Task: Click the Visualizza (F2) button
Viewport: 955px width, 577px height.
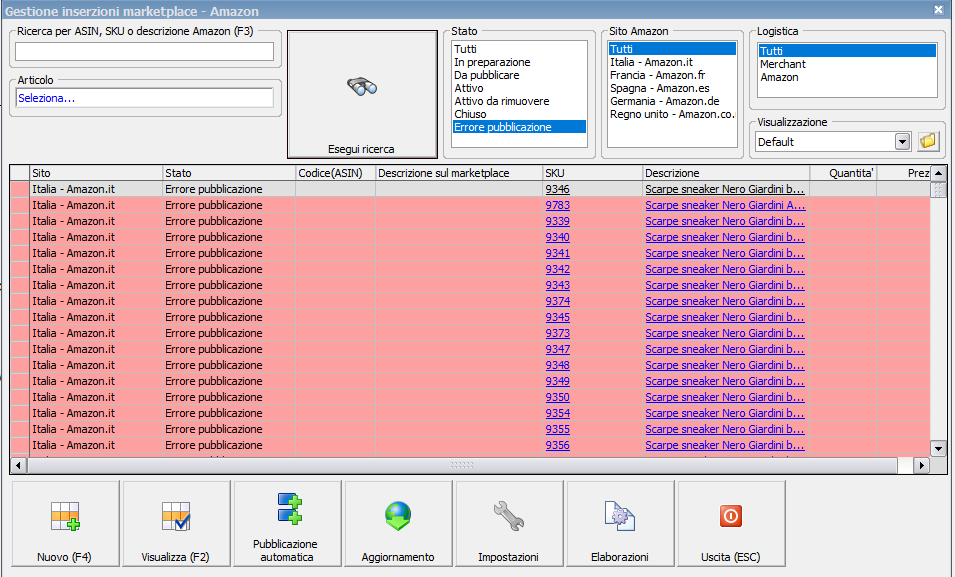Action: pyautogui.click(x=176, y=524)
